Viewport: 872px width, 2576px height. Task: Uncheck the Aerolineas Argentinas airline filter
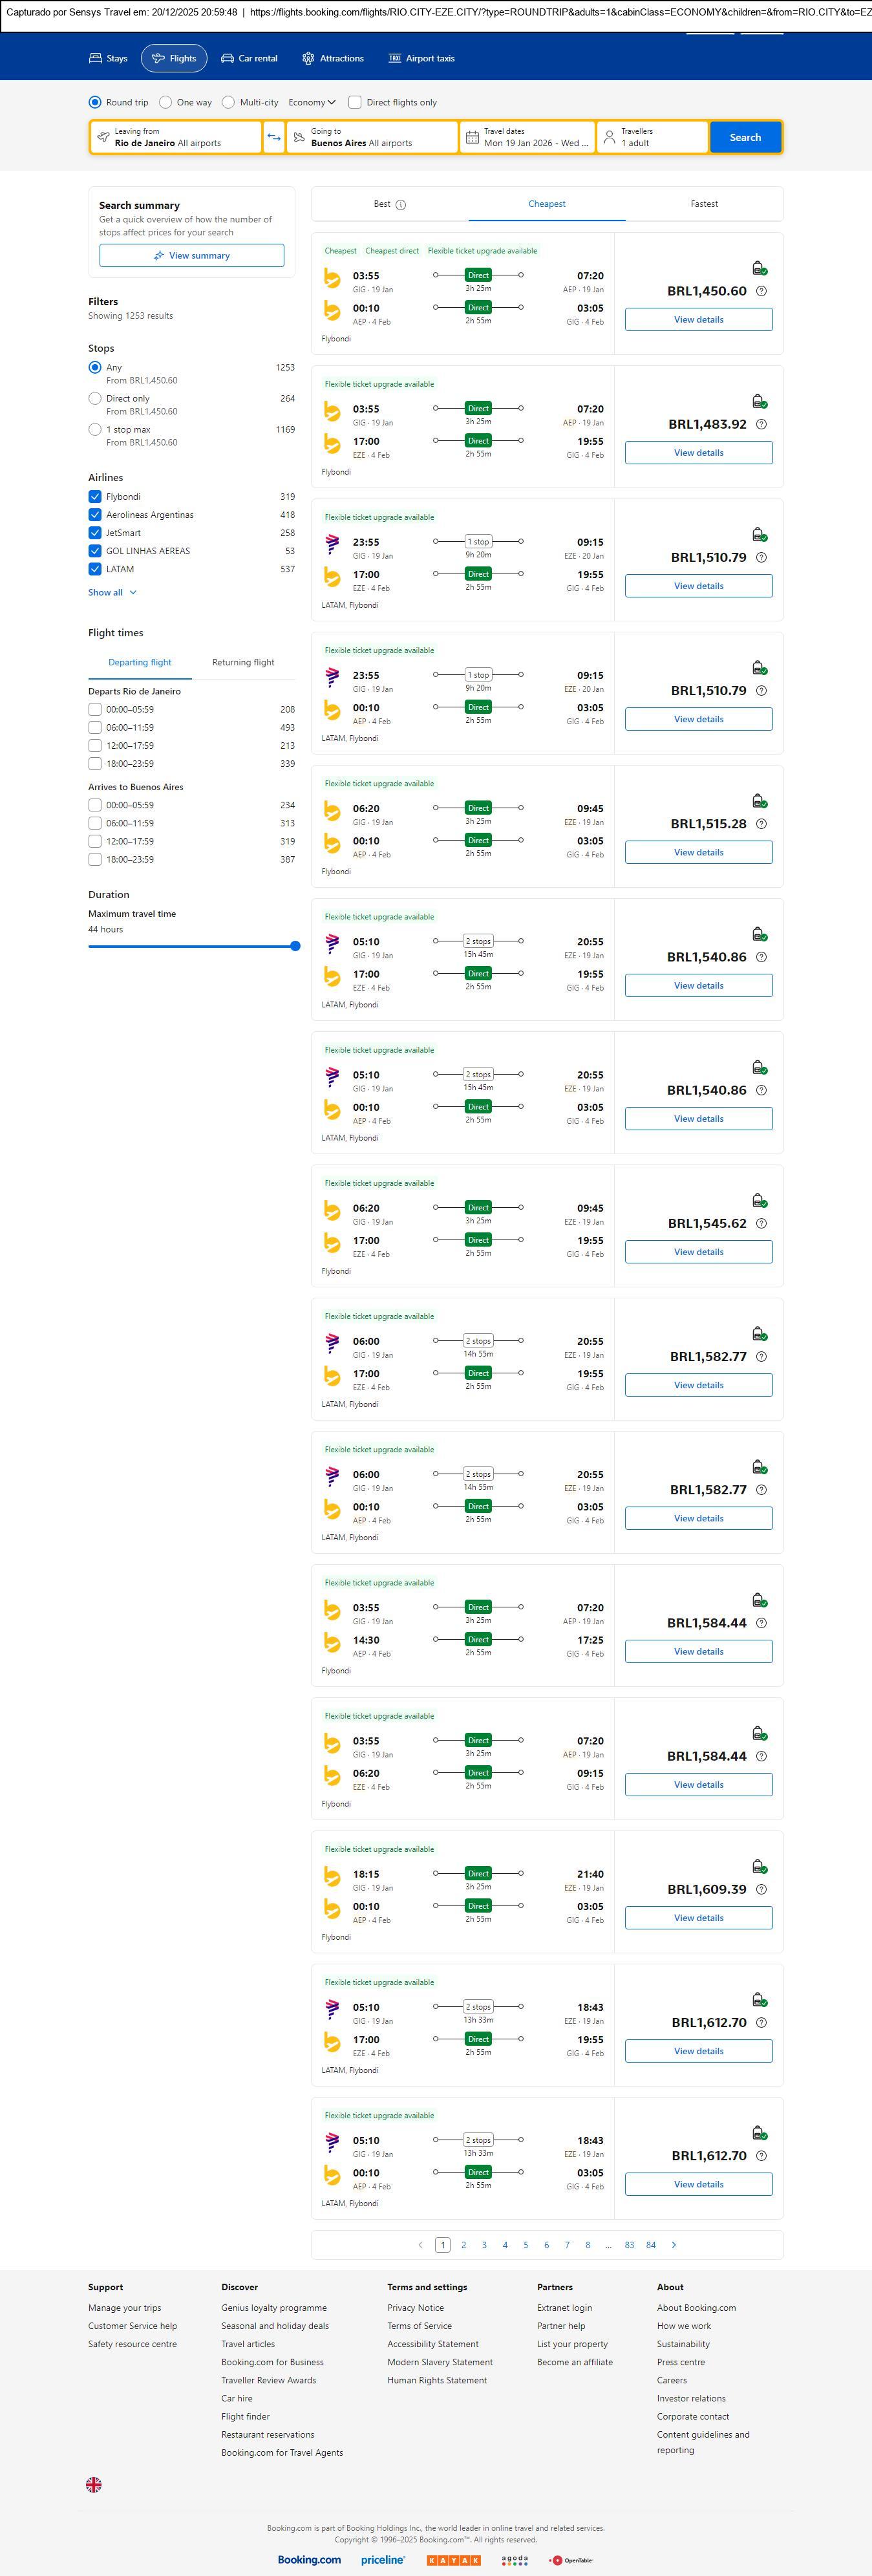(95, 515)
